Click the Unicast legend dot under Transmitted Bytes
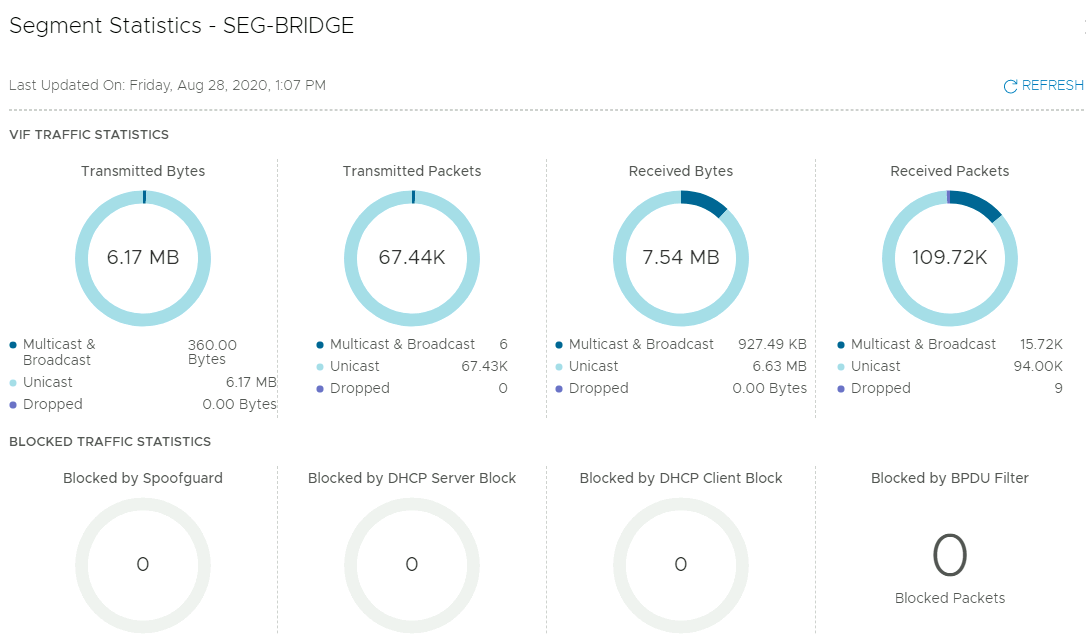1086x642 pixels. [13, 382]
